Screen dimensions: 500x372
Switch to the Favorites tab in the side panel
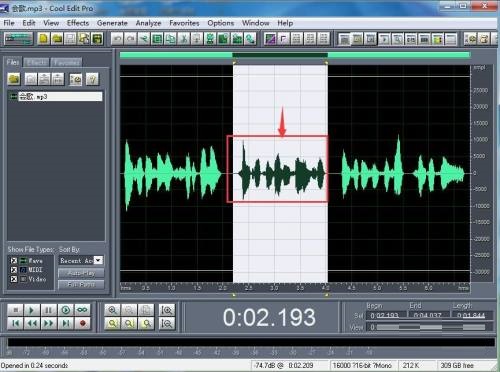pos(66,62)
